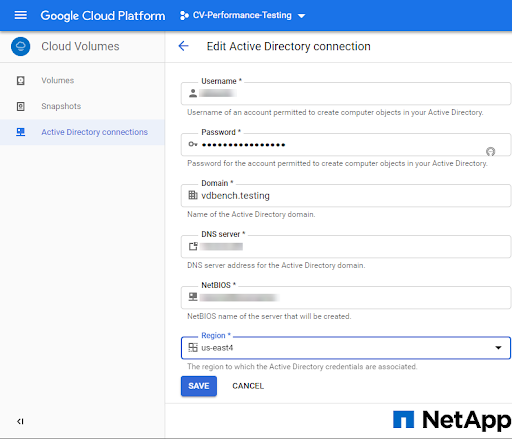Viewport: 512px width, 439px height.
Task: Click the computer icon in NetBIOS field
Action: coord(193,297)
